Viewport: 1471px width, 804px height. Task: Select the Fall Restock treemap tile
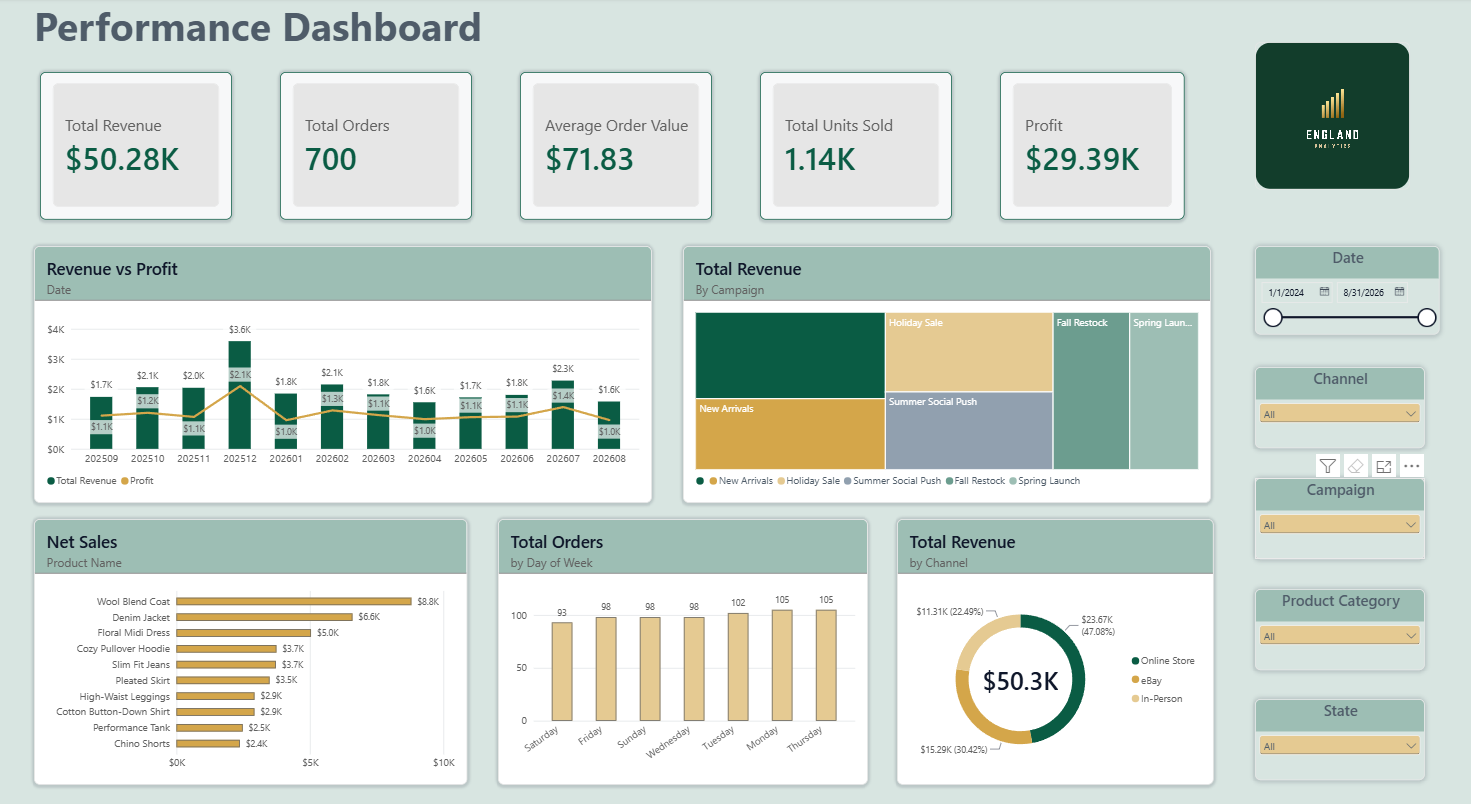click(1091, 391)
